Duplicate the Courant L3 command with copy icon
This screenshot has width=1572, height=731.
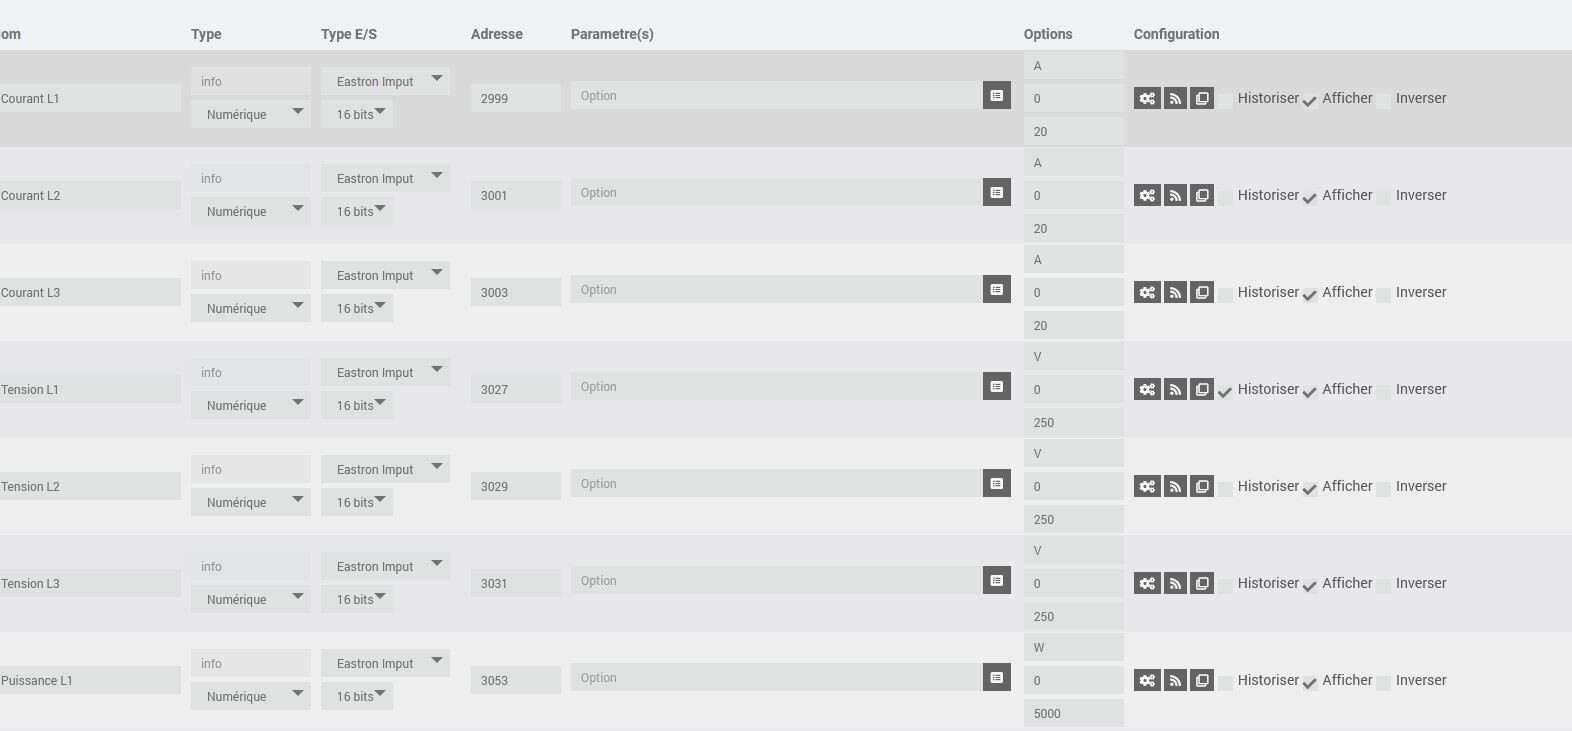click(1202, 292)
